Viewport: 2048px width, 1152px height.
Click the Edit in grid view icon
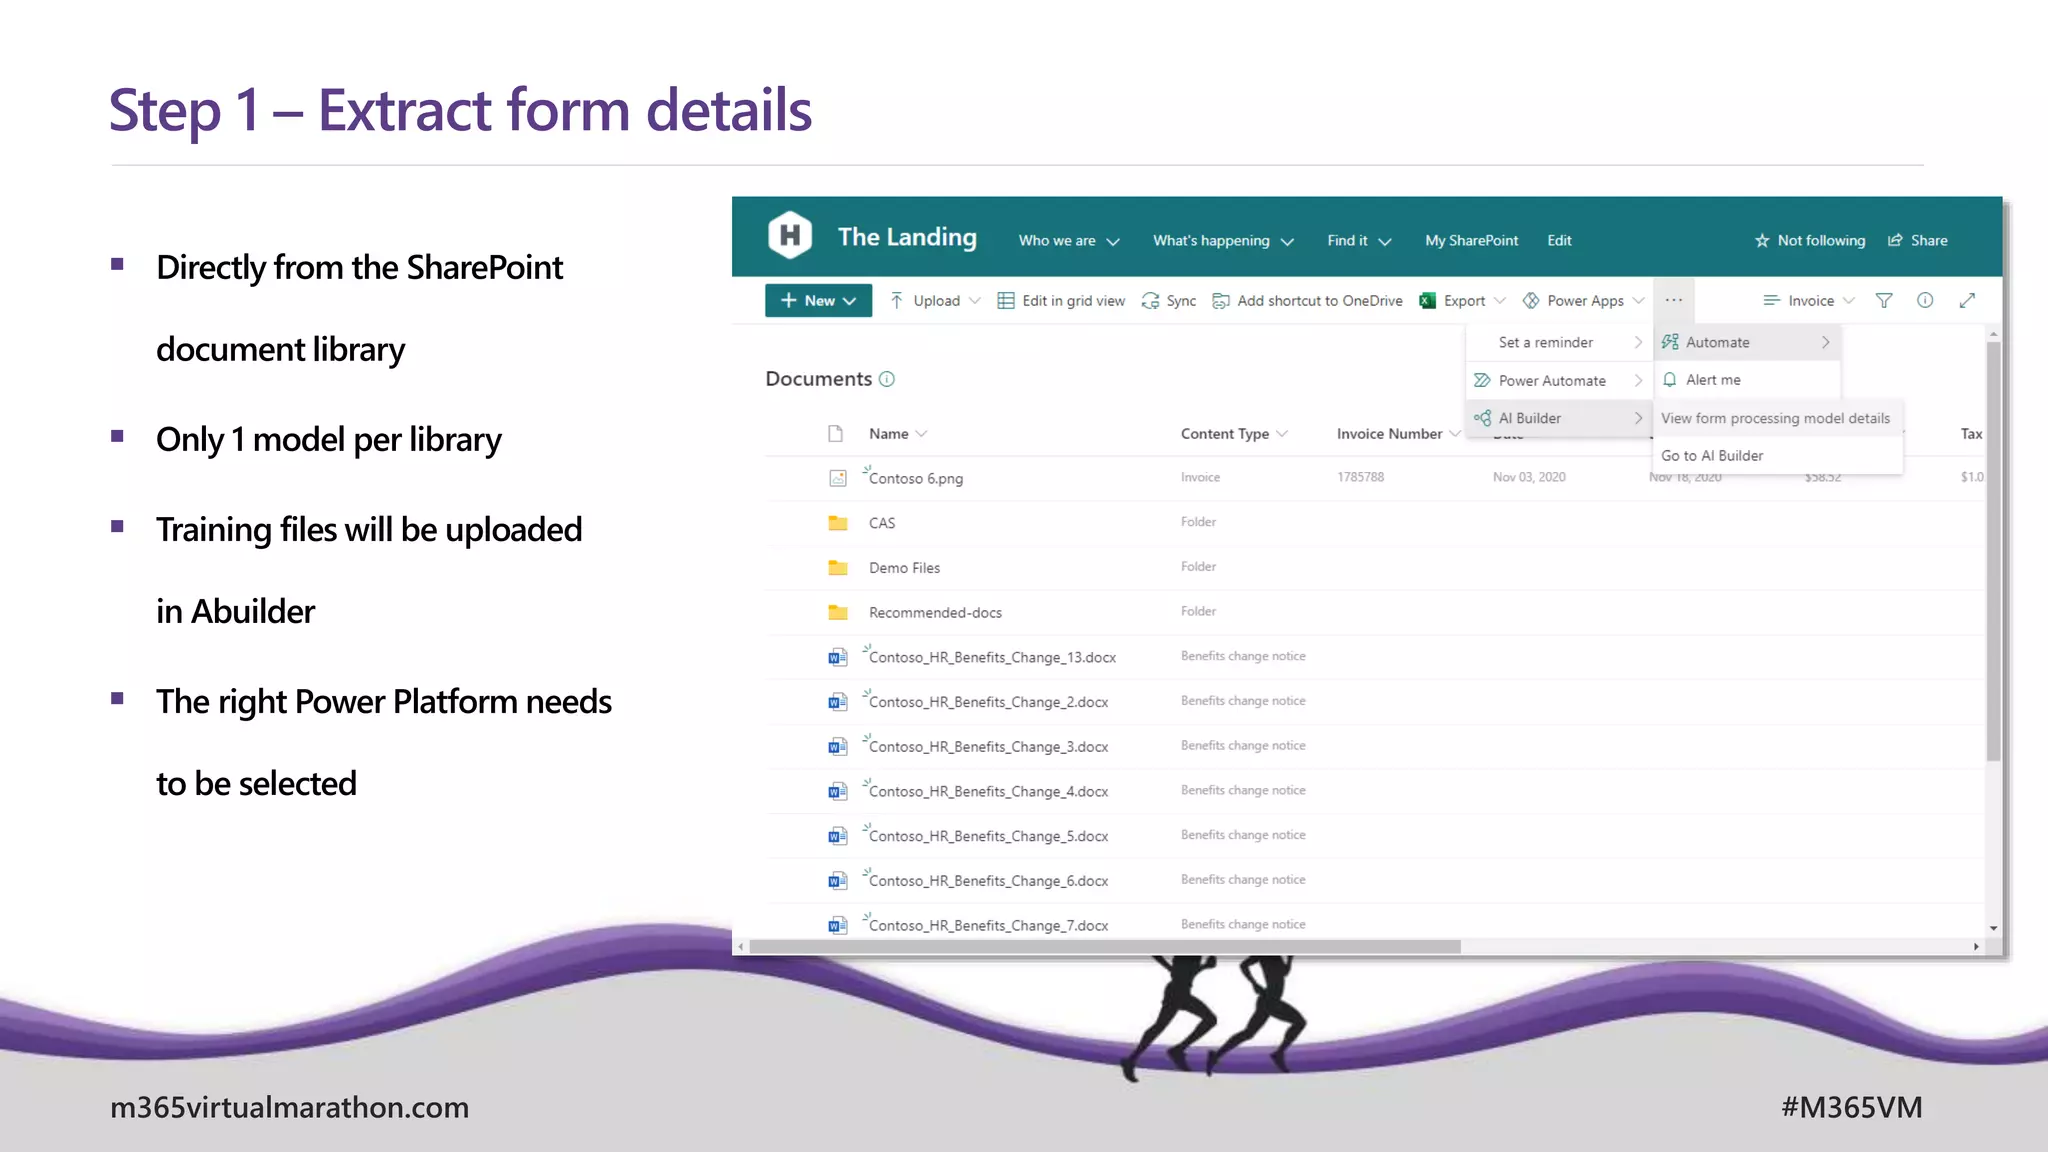tap(1006, 300)
